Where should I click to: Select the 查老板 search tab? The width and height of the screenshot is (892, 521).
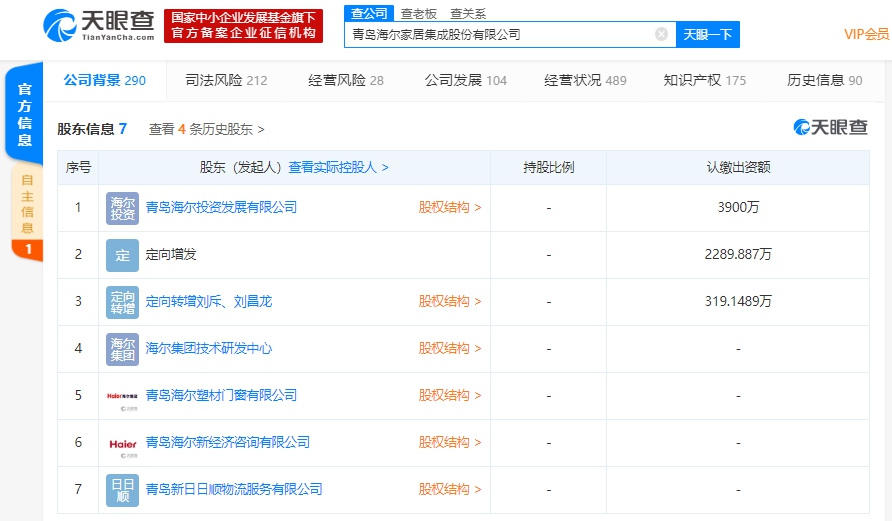[419, 13]
